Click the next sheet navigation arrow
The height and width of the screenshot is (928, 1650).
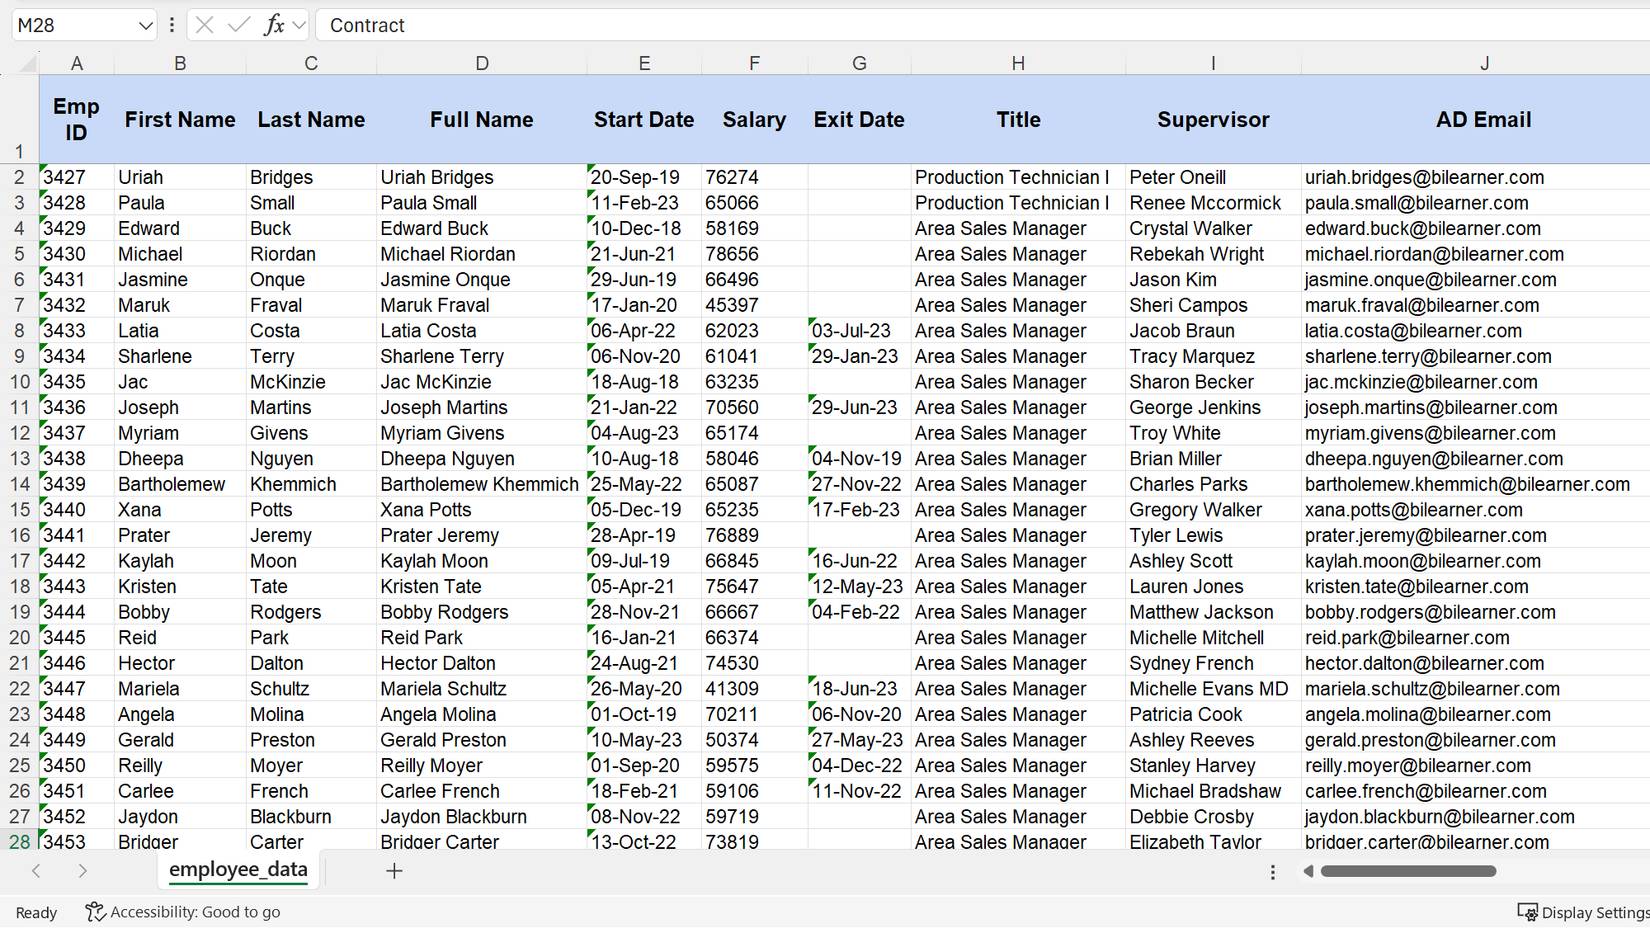[x=84, y=871]
